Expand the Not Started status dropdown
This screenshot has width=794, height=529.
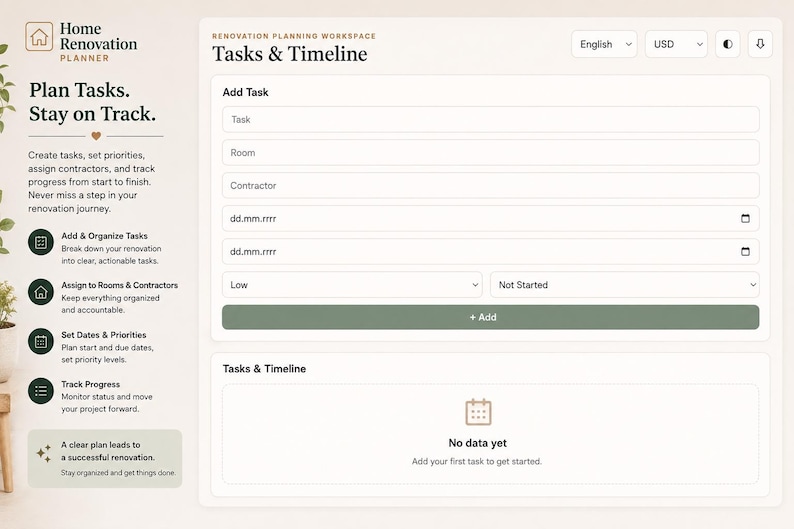click(x=624, y=284)
